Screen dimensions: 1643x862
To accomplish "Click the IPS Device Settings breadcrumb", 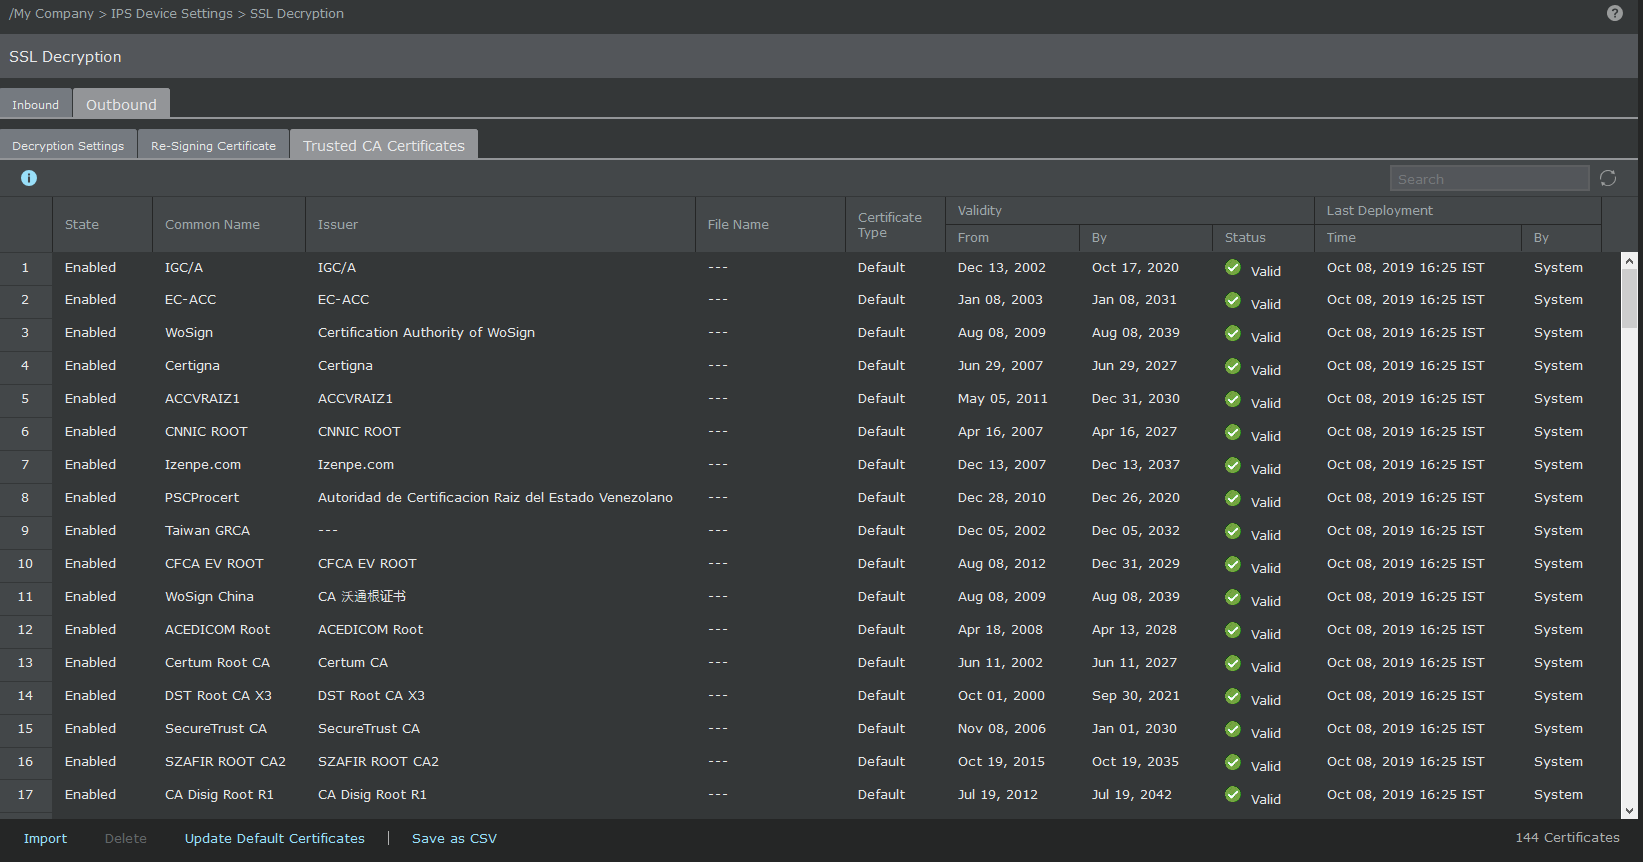I will (x=172, y=13).
